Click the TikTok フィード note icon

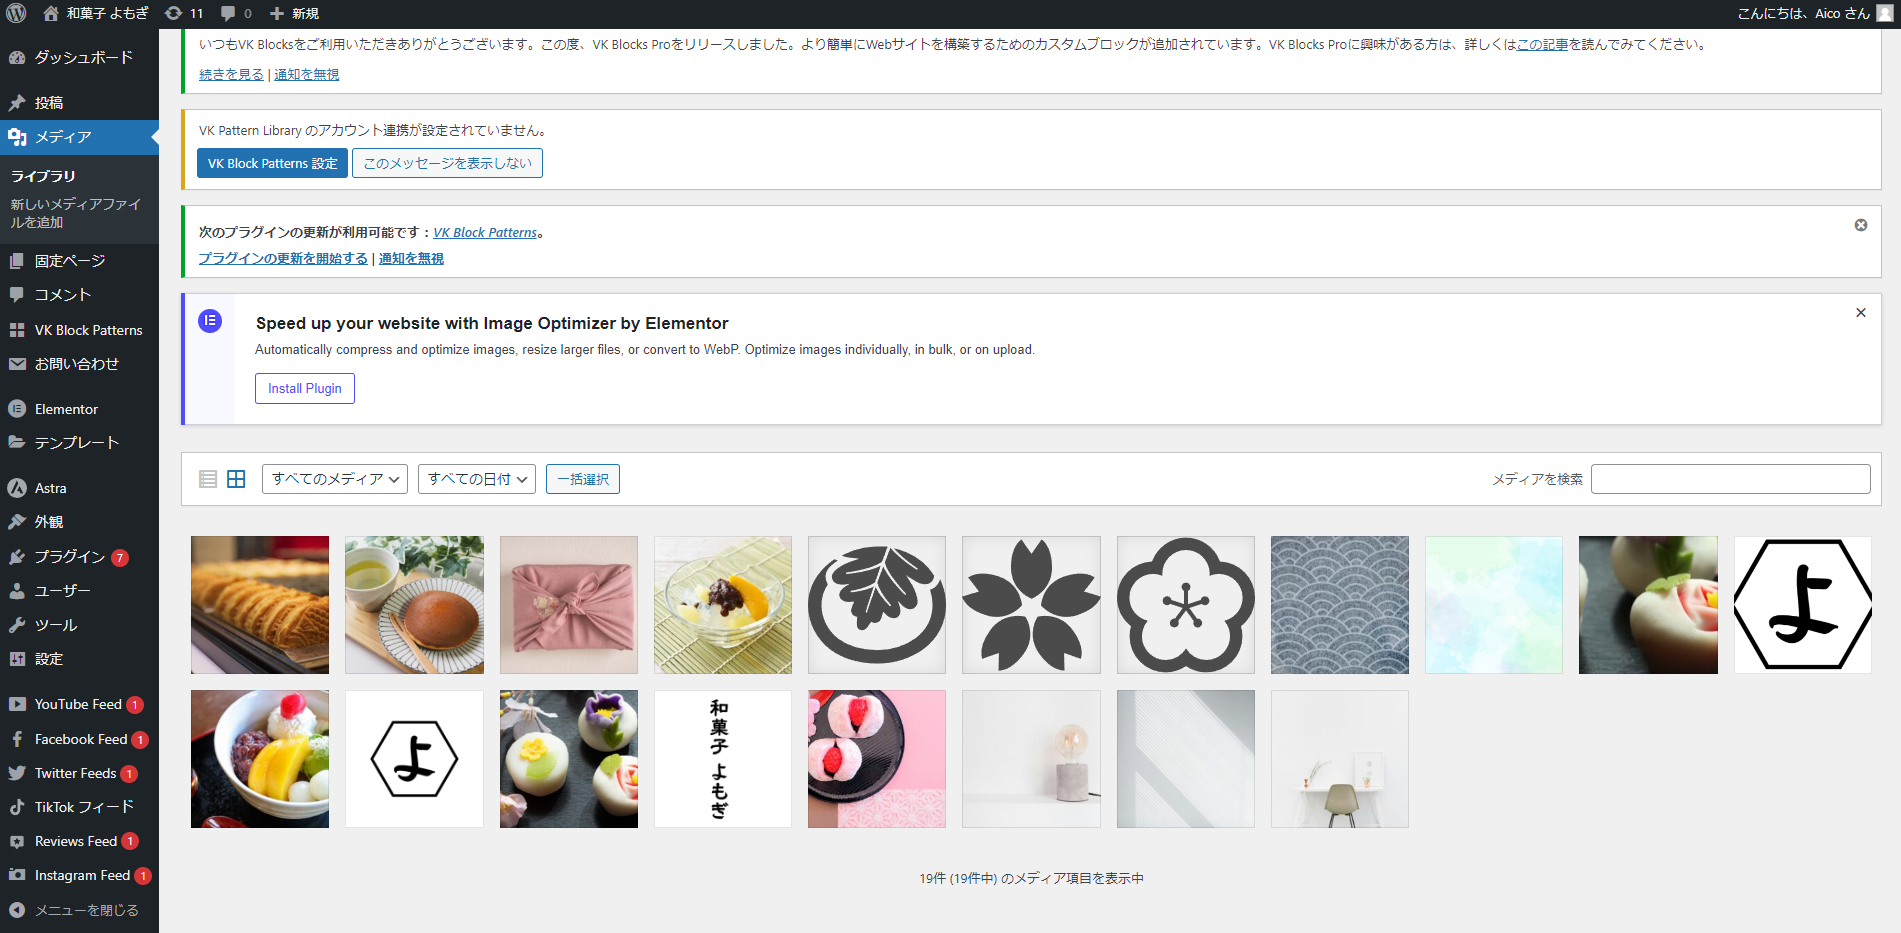tap(17, 807)
